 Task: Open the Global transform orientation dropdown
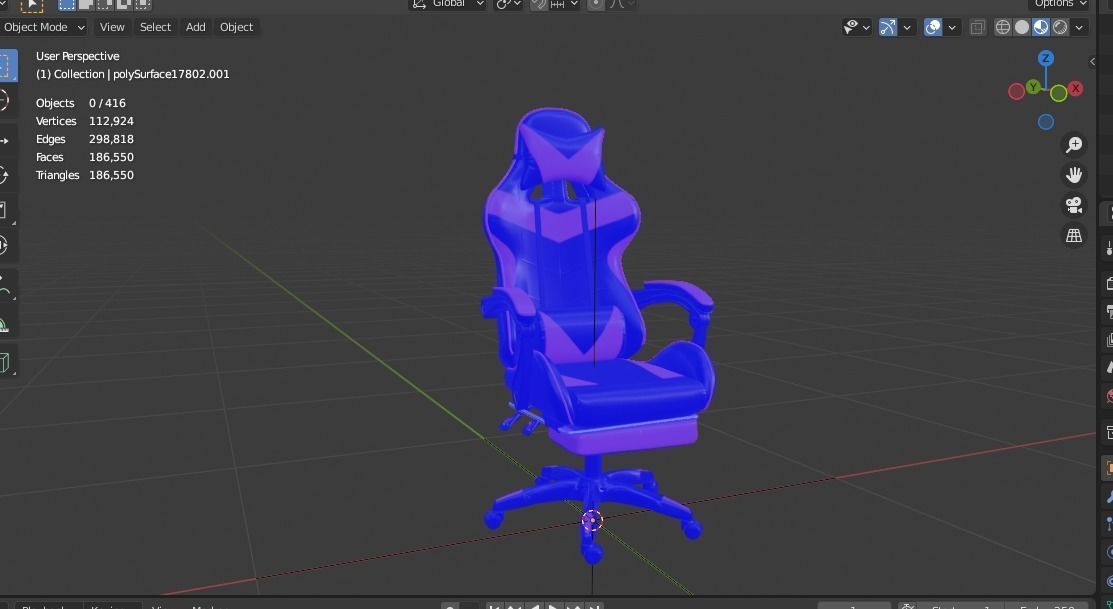(448, 4)
